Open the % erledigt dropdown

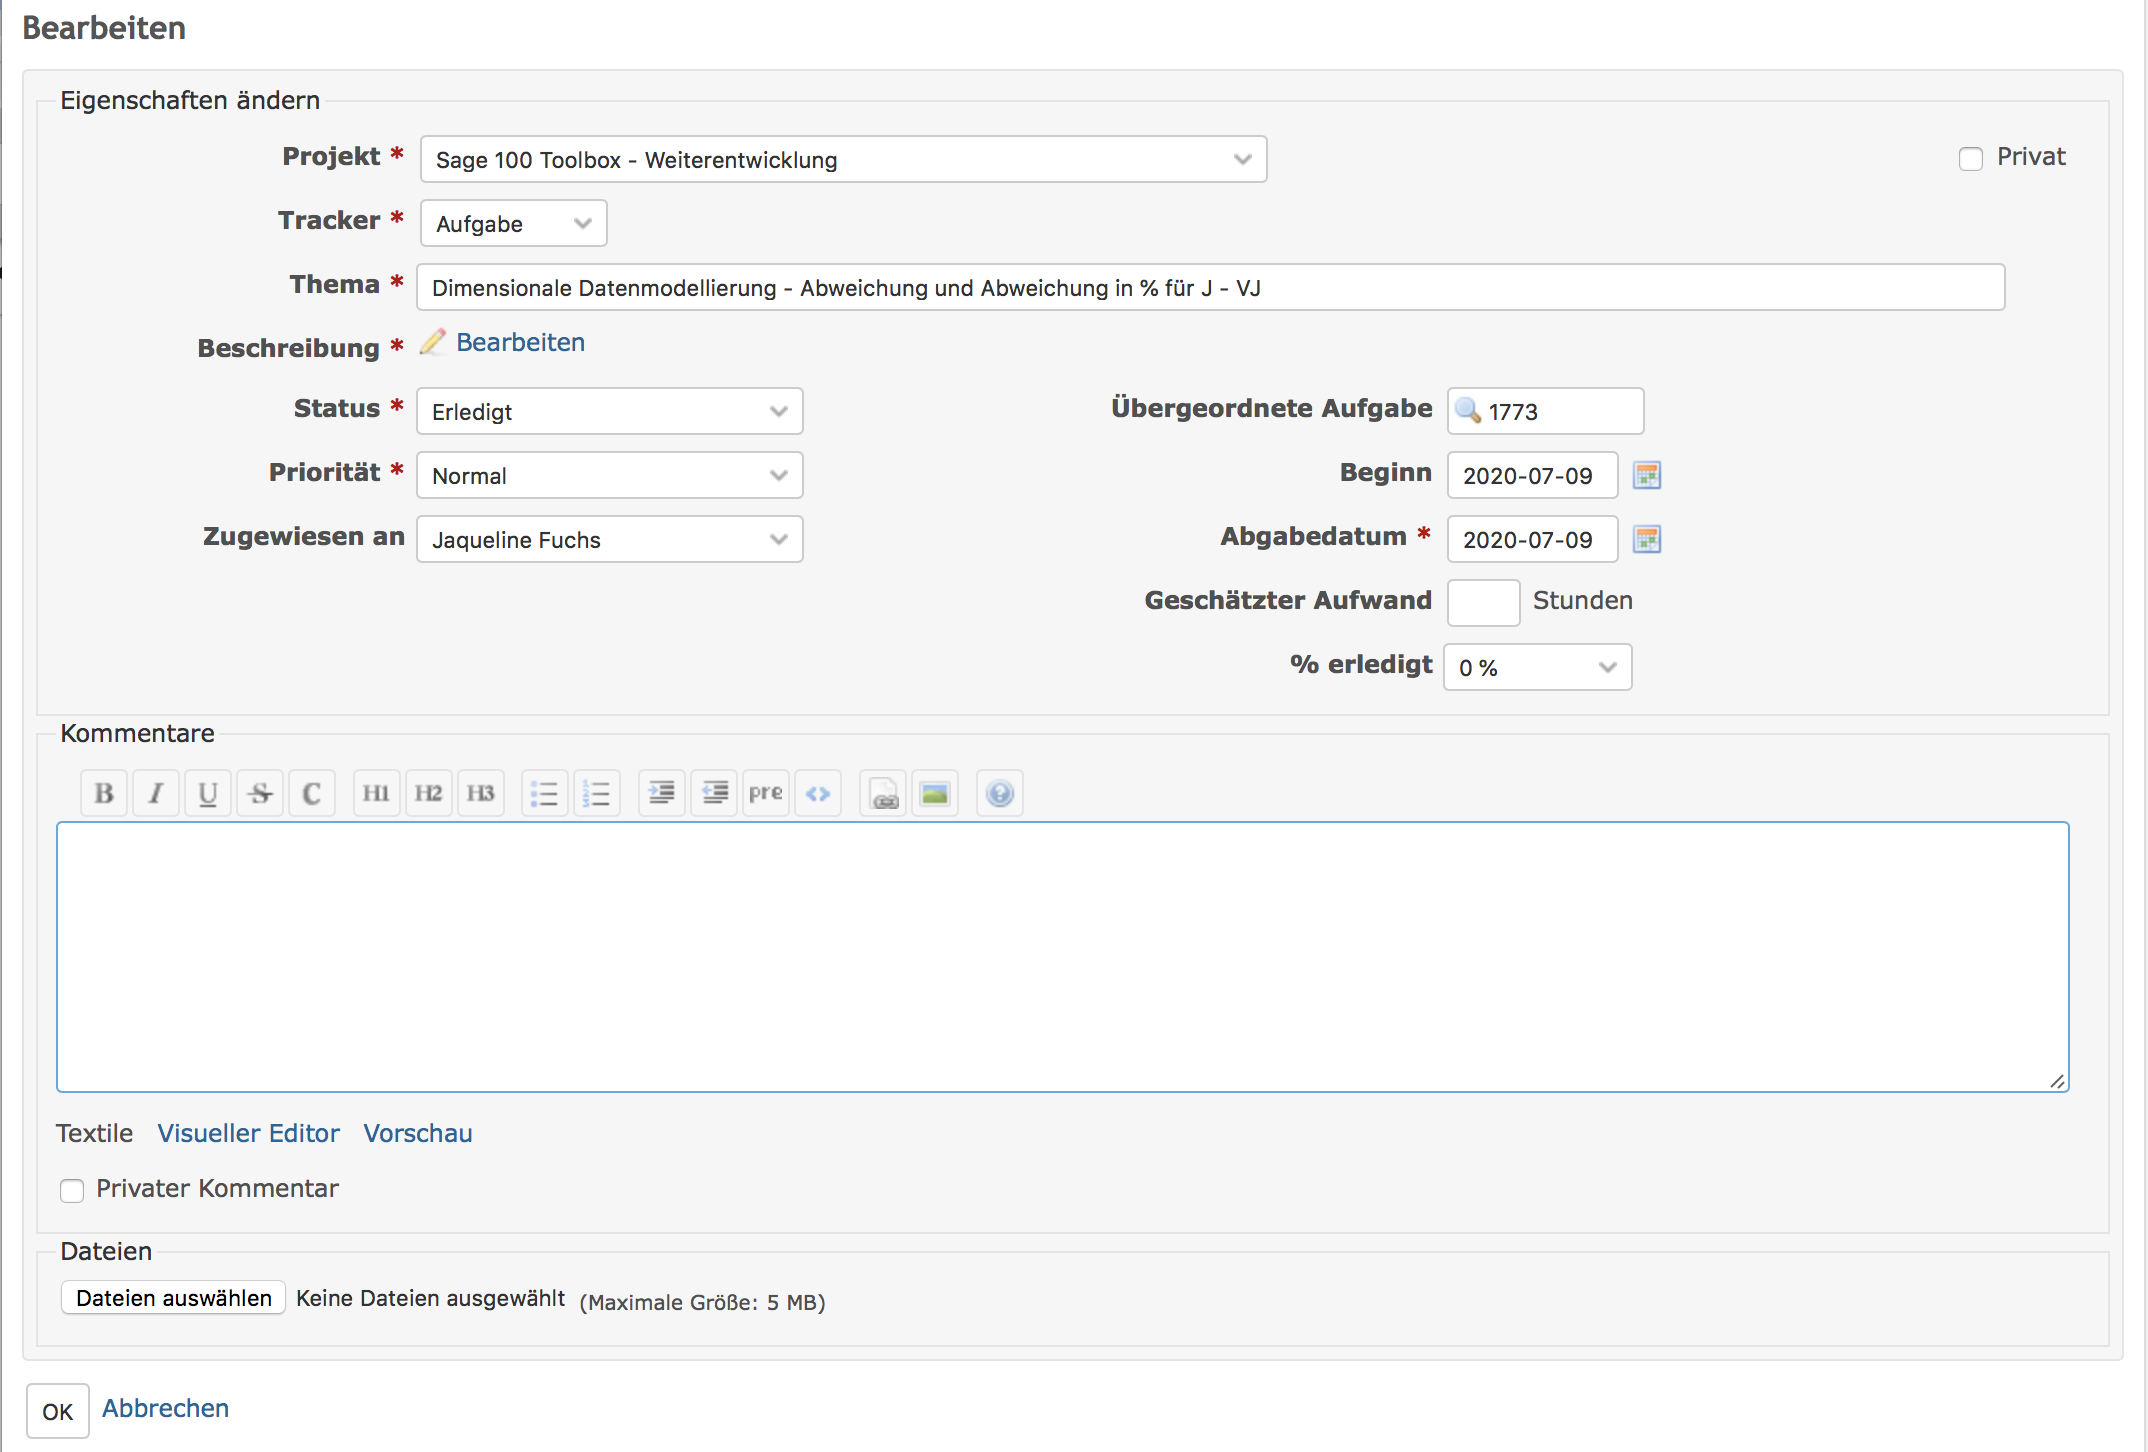point(1537,667)
